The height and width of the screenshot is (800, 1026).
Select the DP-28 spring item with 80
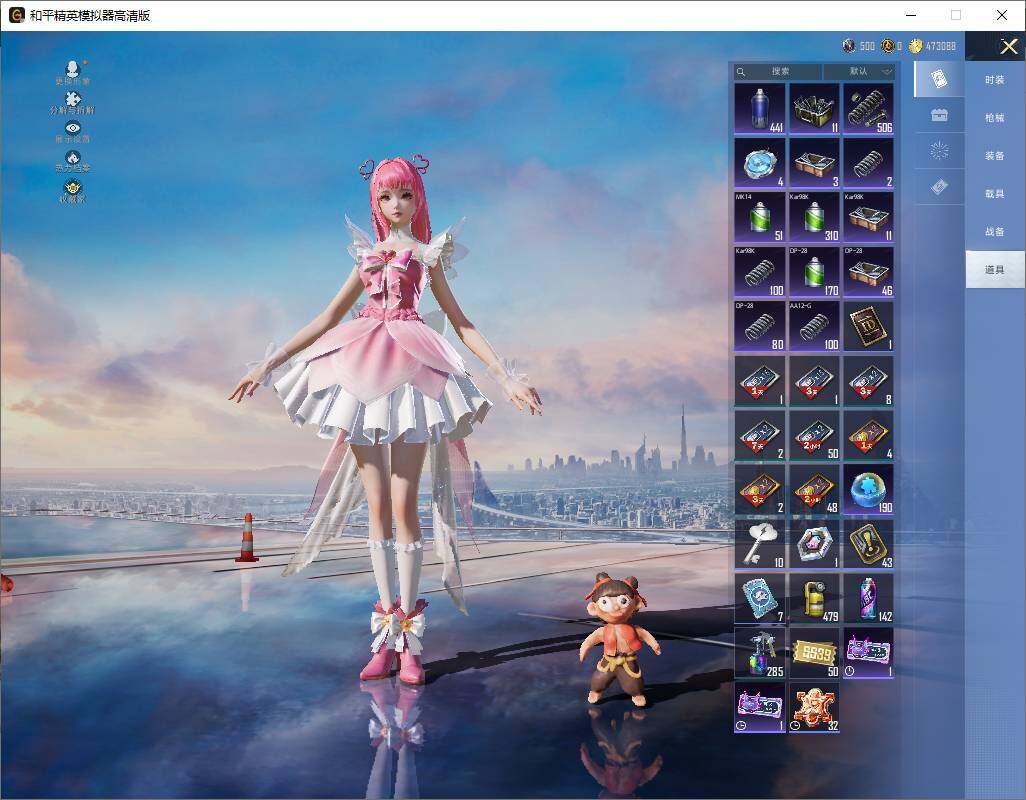click(x=760, y=326)
